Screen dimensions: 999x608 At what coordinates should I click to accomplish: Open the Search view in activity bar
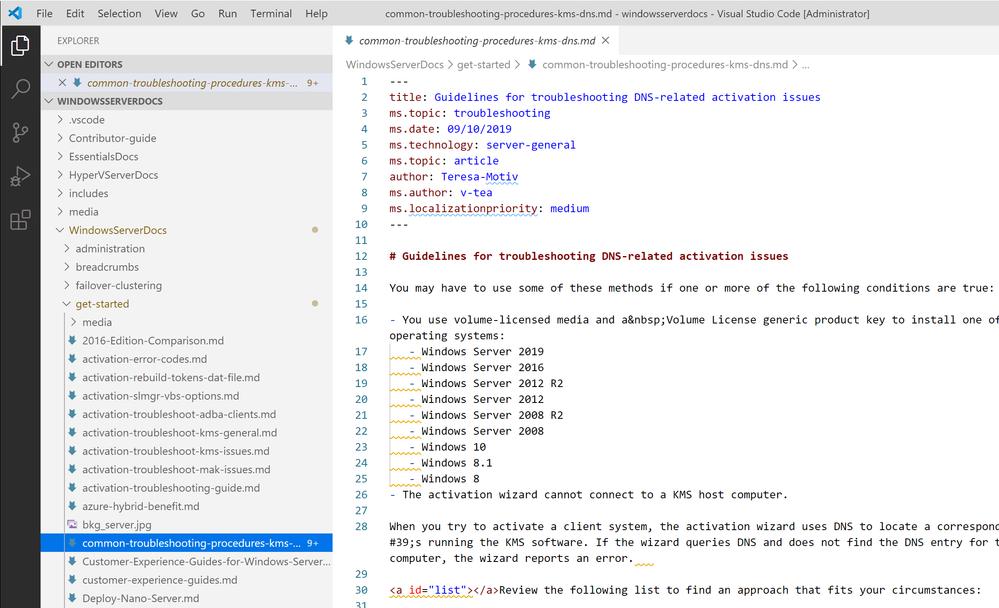(20, 89)
